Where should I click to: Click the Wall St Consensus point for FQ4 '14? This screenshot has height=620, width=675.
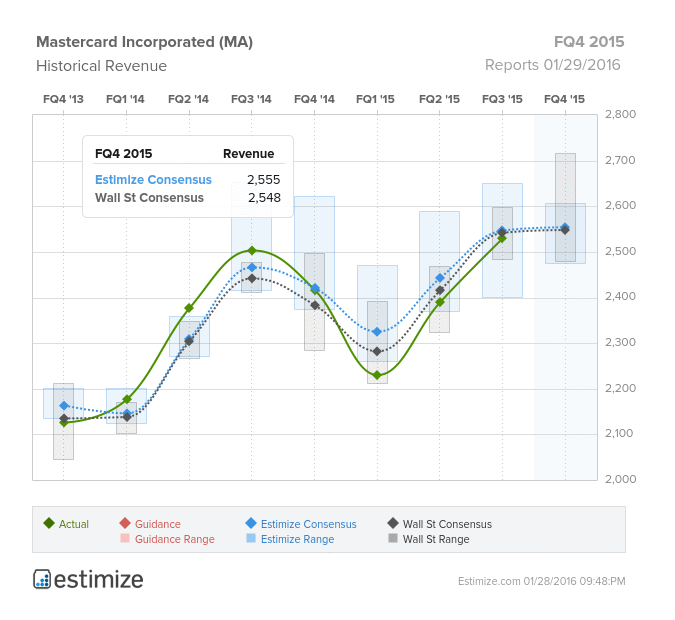click(x=315, y=306)
